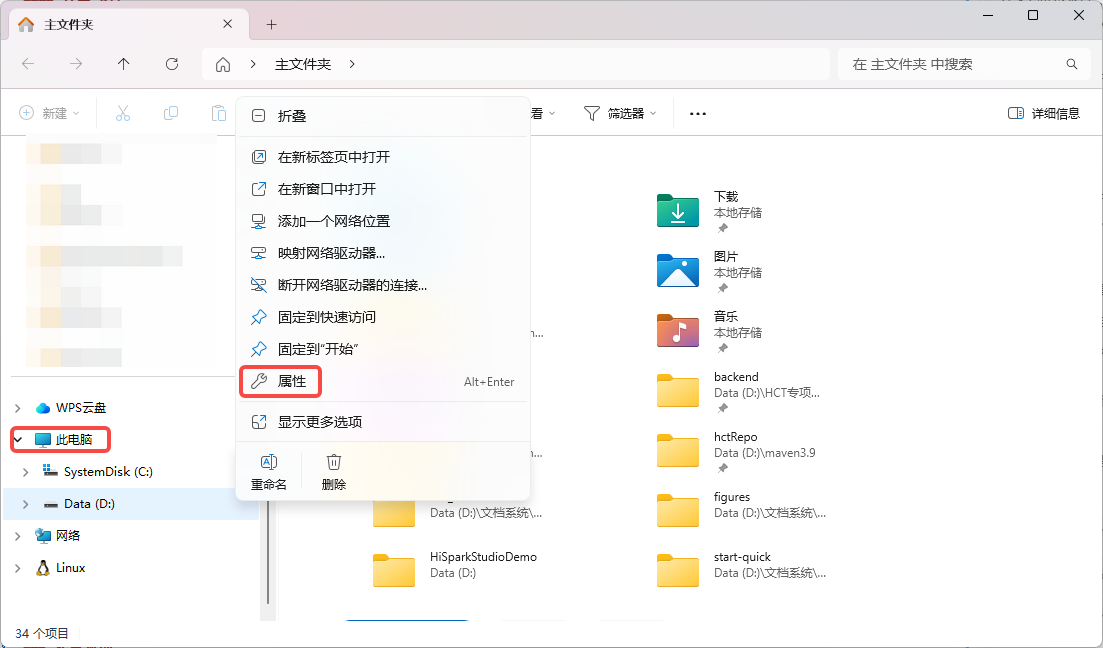Image resolution: width=1103 pixels, height=648 pixels.
Task: Expand the Data (D:) tree node
Action: coord(25,504)
